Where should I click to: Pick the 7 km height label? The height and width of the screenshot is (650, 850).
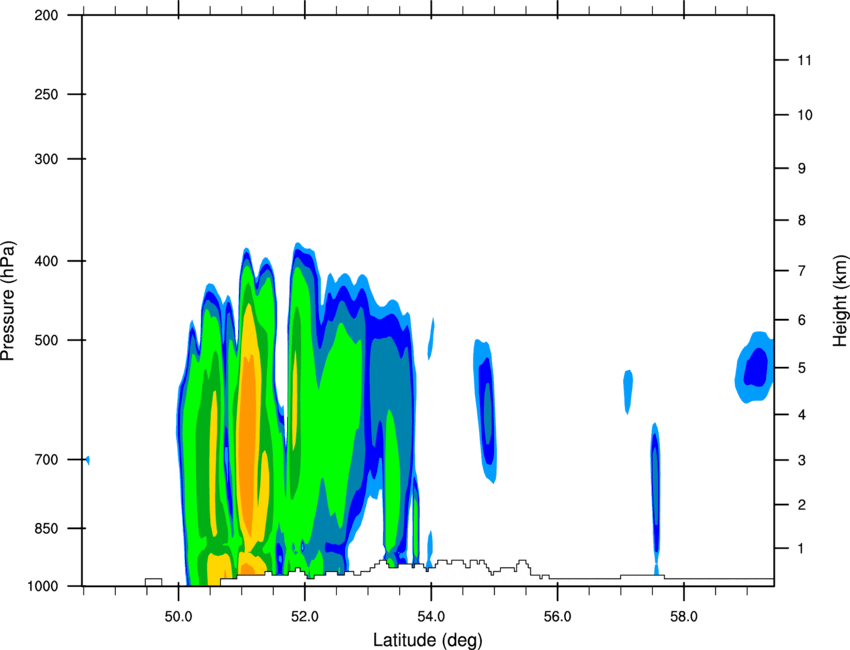[802, 270]
